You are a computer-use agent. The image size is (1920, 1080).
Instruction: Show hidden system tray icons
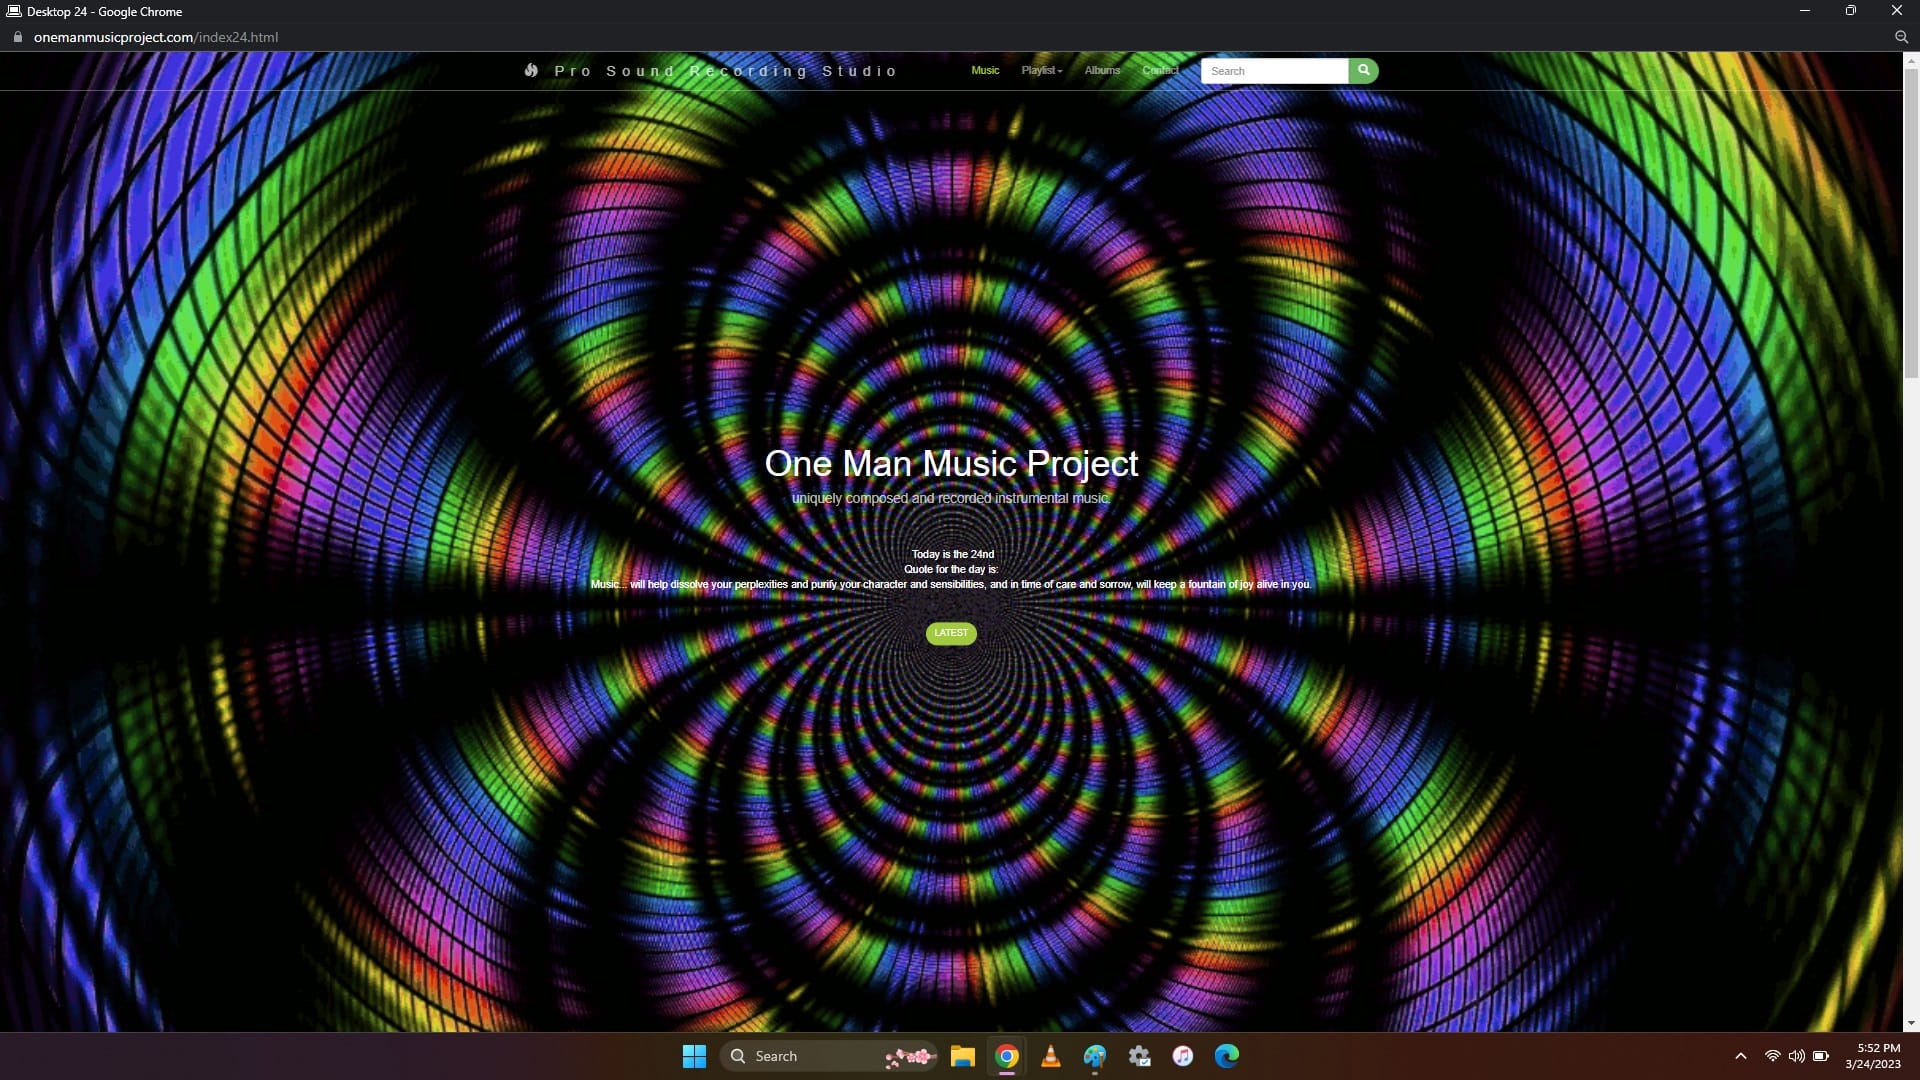click(x=1741, y=1056)
